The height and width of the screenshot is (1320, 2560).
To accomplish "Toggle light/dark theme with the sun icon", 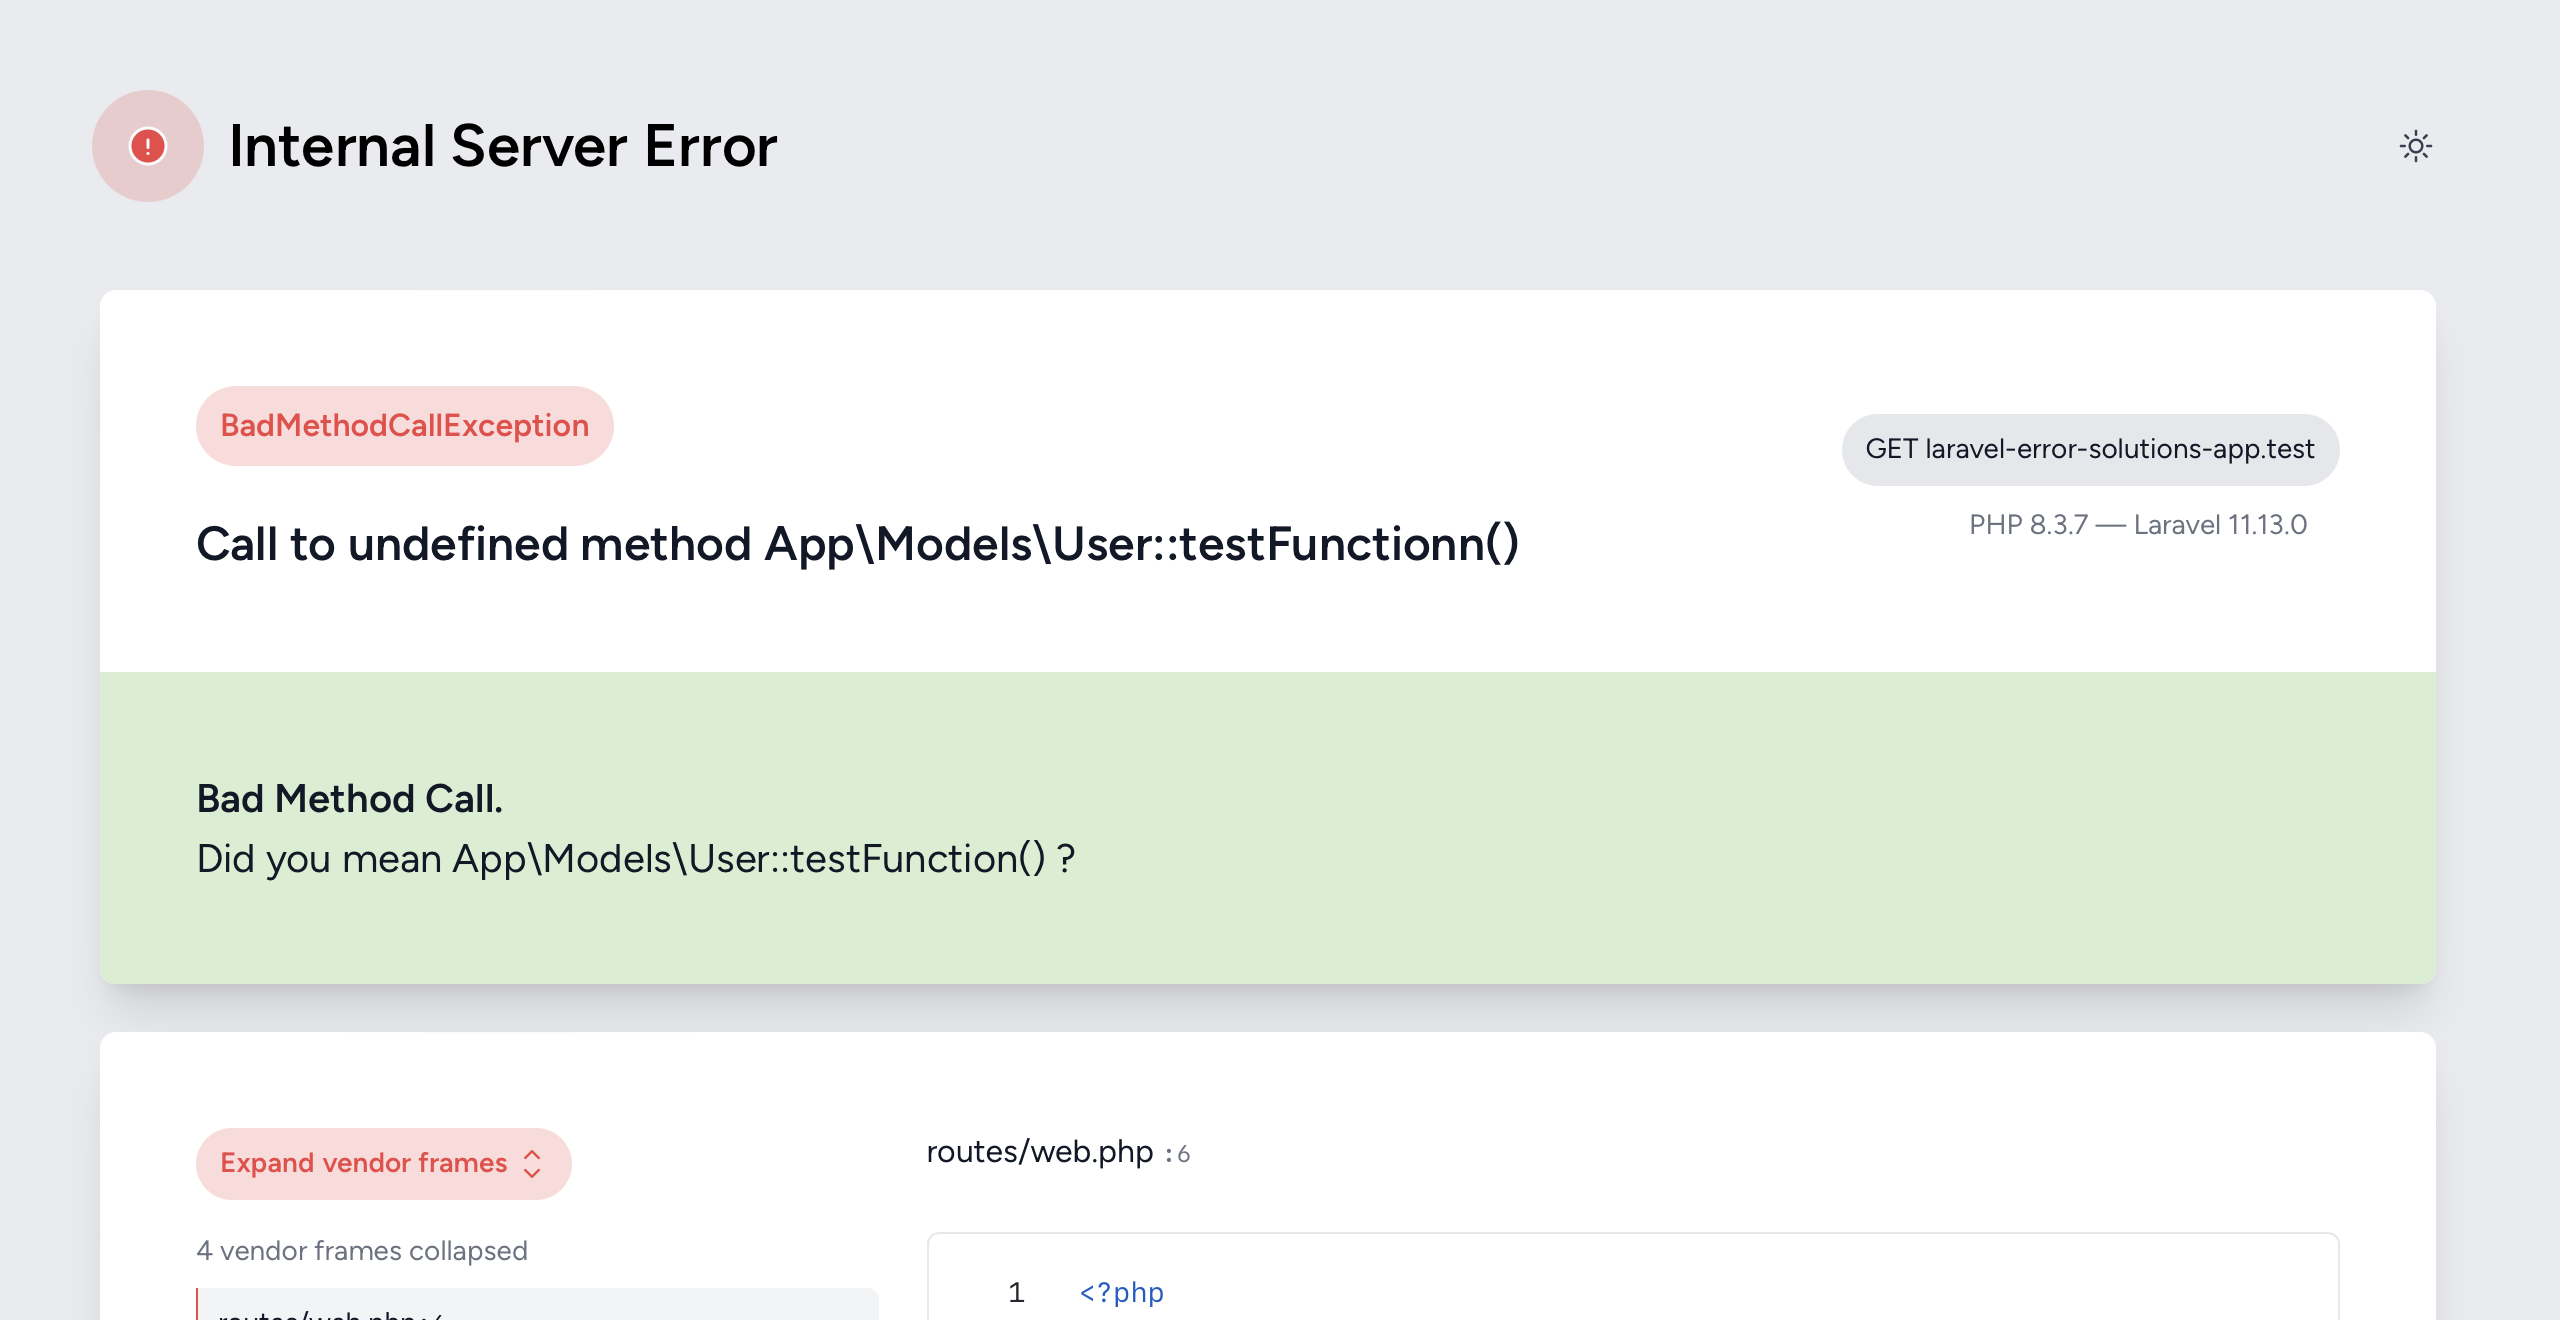I will coord(2417,146).
